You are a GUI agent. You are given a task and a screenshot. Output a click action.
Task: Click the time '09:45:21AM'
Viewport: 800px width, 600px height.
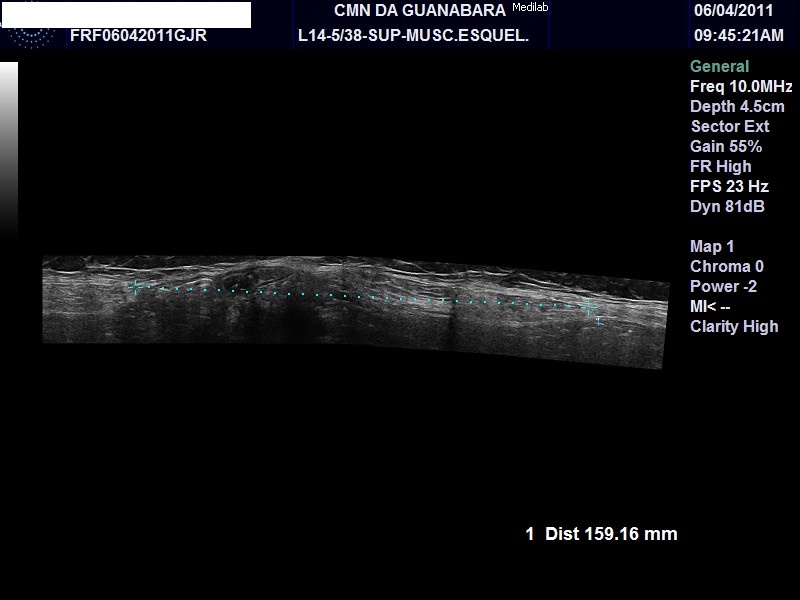(x=738, y=35)
